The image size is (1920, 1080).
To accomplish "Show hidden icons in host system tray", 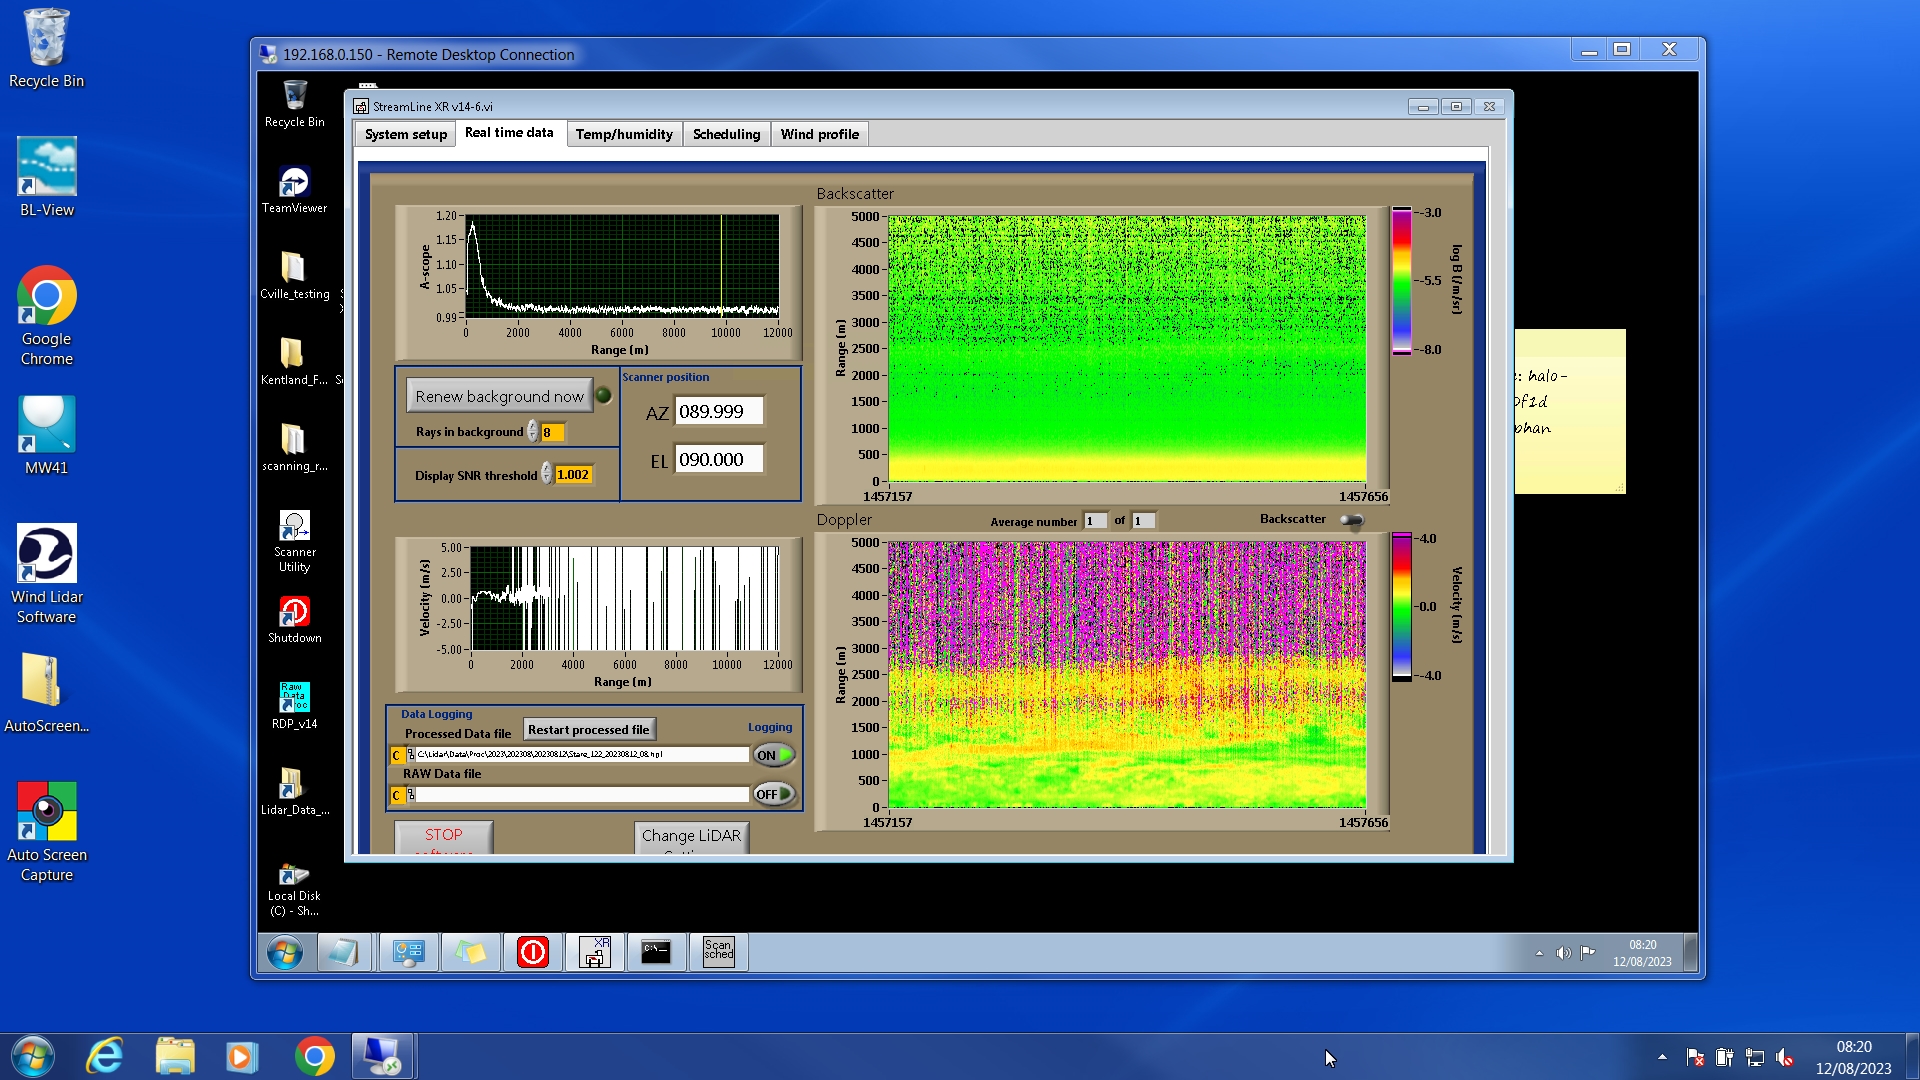I will [x=1662, y=1057].
